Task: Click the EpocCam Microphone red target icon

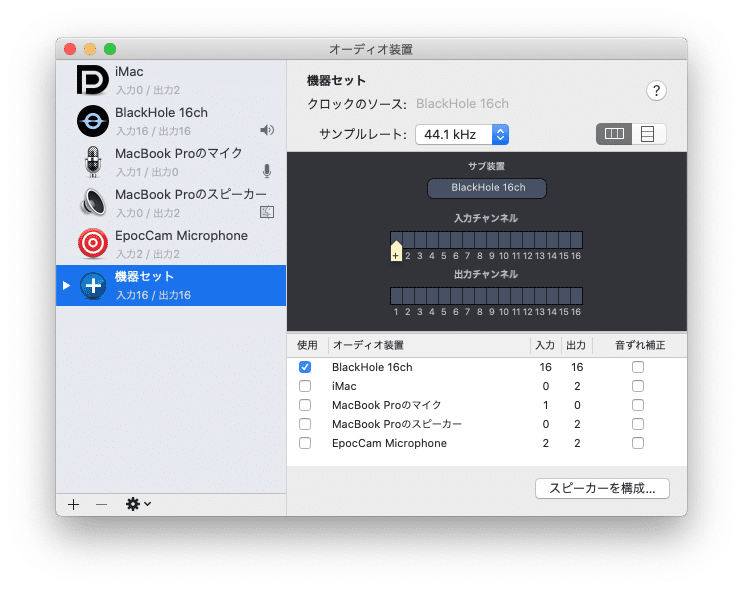Action: coord(93,244)
